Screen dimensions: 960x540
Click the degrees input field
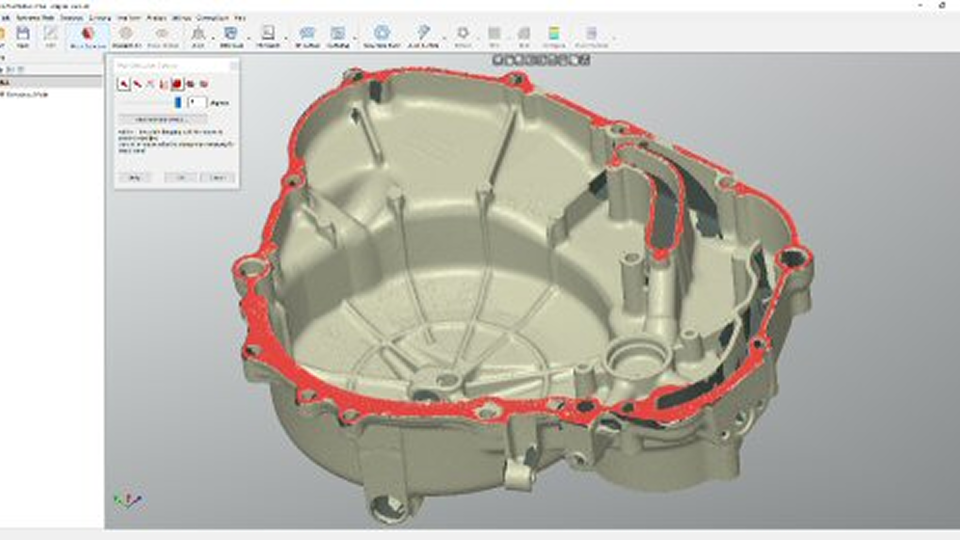click(x=197, y=102)
